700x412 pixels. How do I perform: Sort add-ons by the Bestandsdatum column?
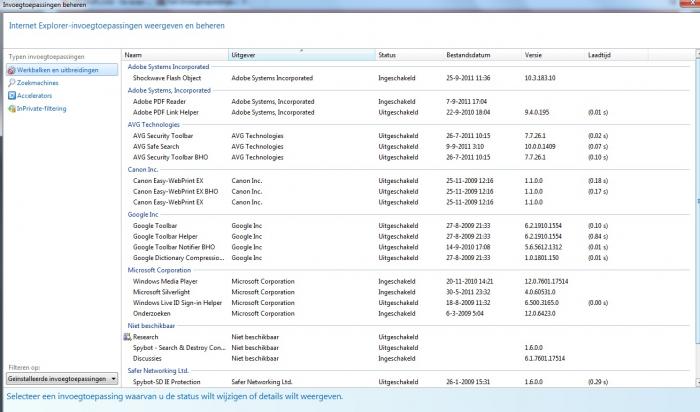point(483,55)
